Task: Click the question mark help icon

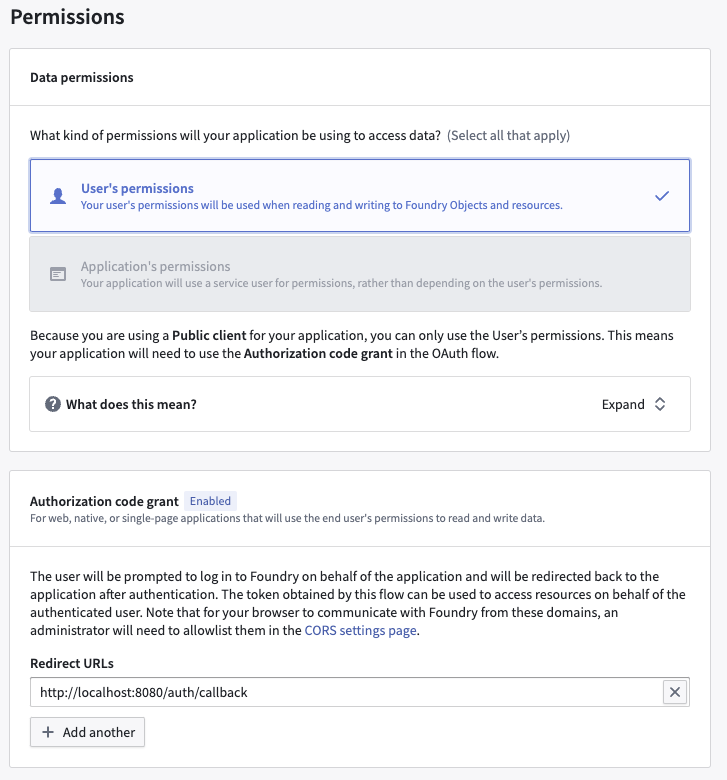Action: 53,404
